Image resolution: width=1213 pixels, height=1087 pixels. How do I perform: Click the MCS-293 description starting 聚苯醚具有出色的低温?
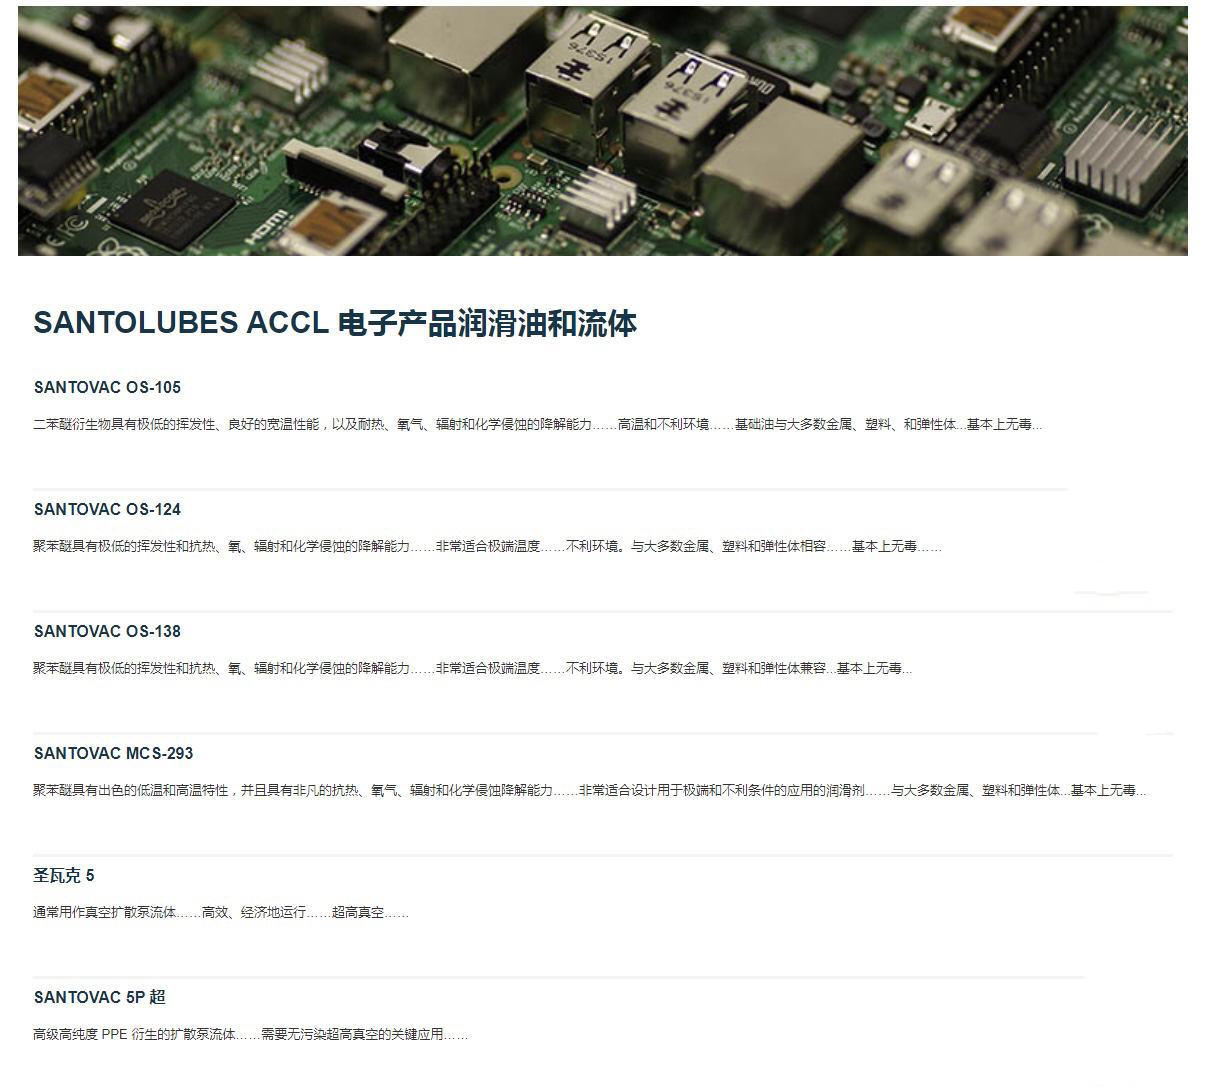pyautogui.click(x=589, y=791)
